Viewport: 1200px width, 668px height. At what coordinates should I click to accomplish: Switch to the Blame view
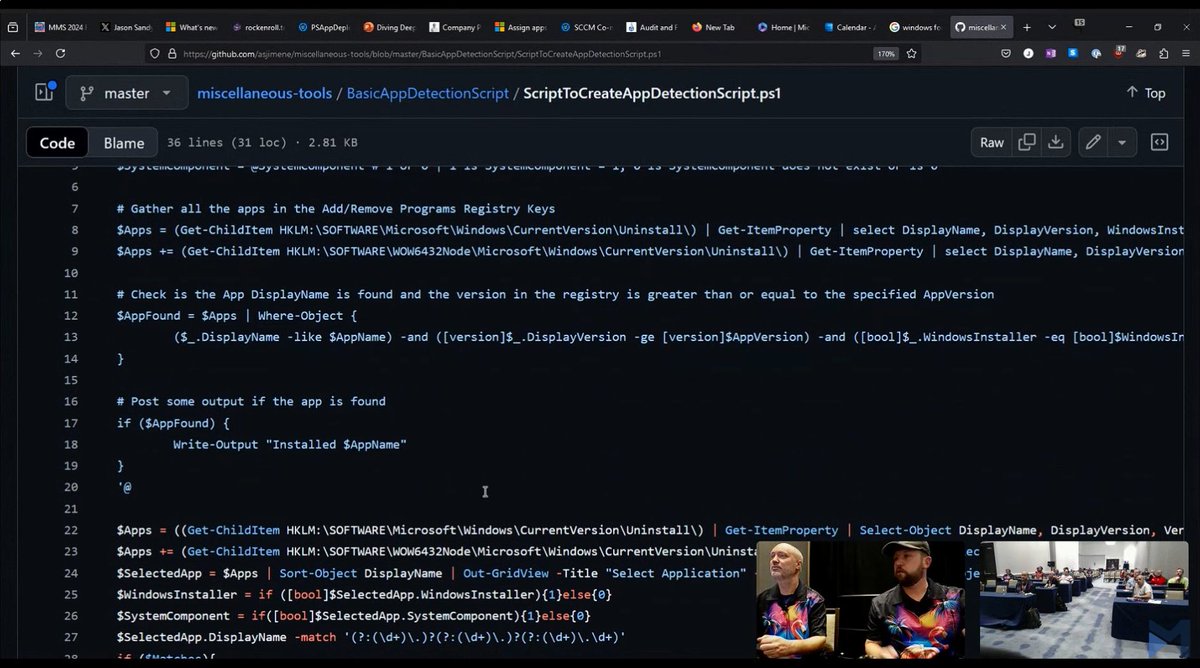(124, 142)
